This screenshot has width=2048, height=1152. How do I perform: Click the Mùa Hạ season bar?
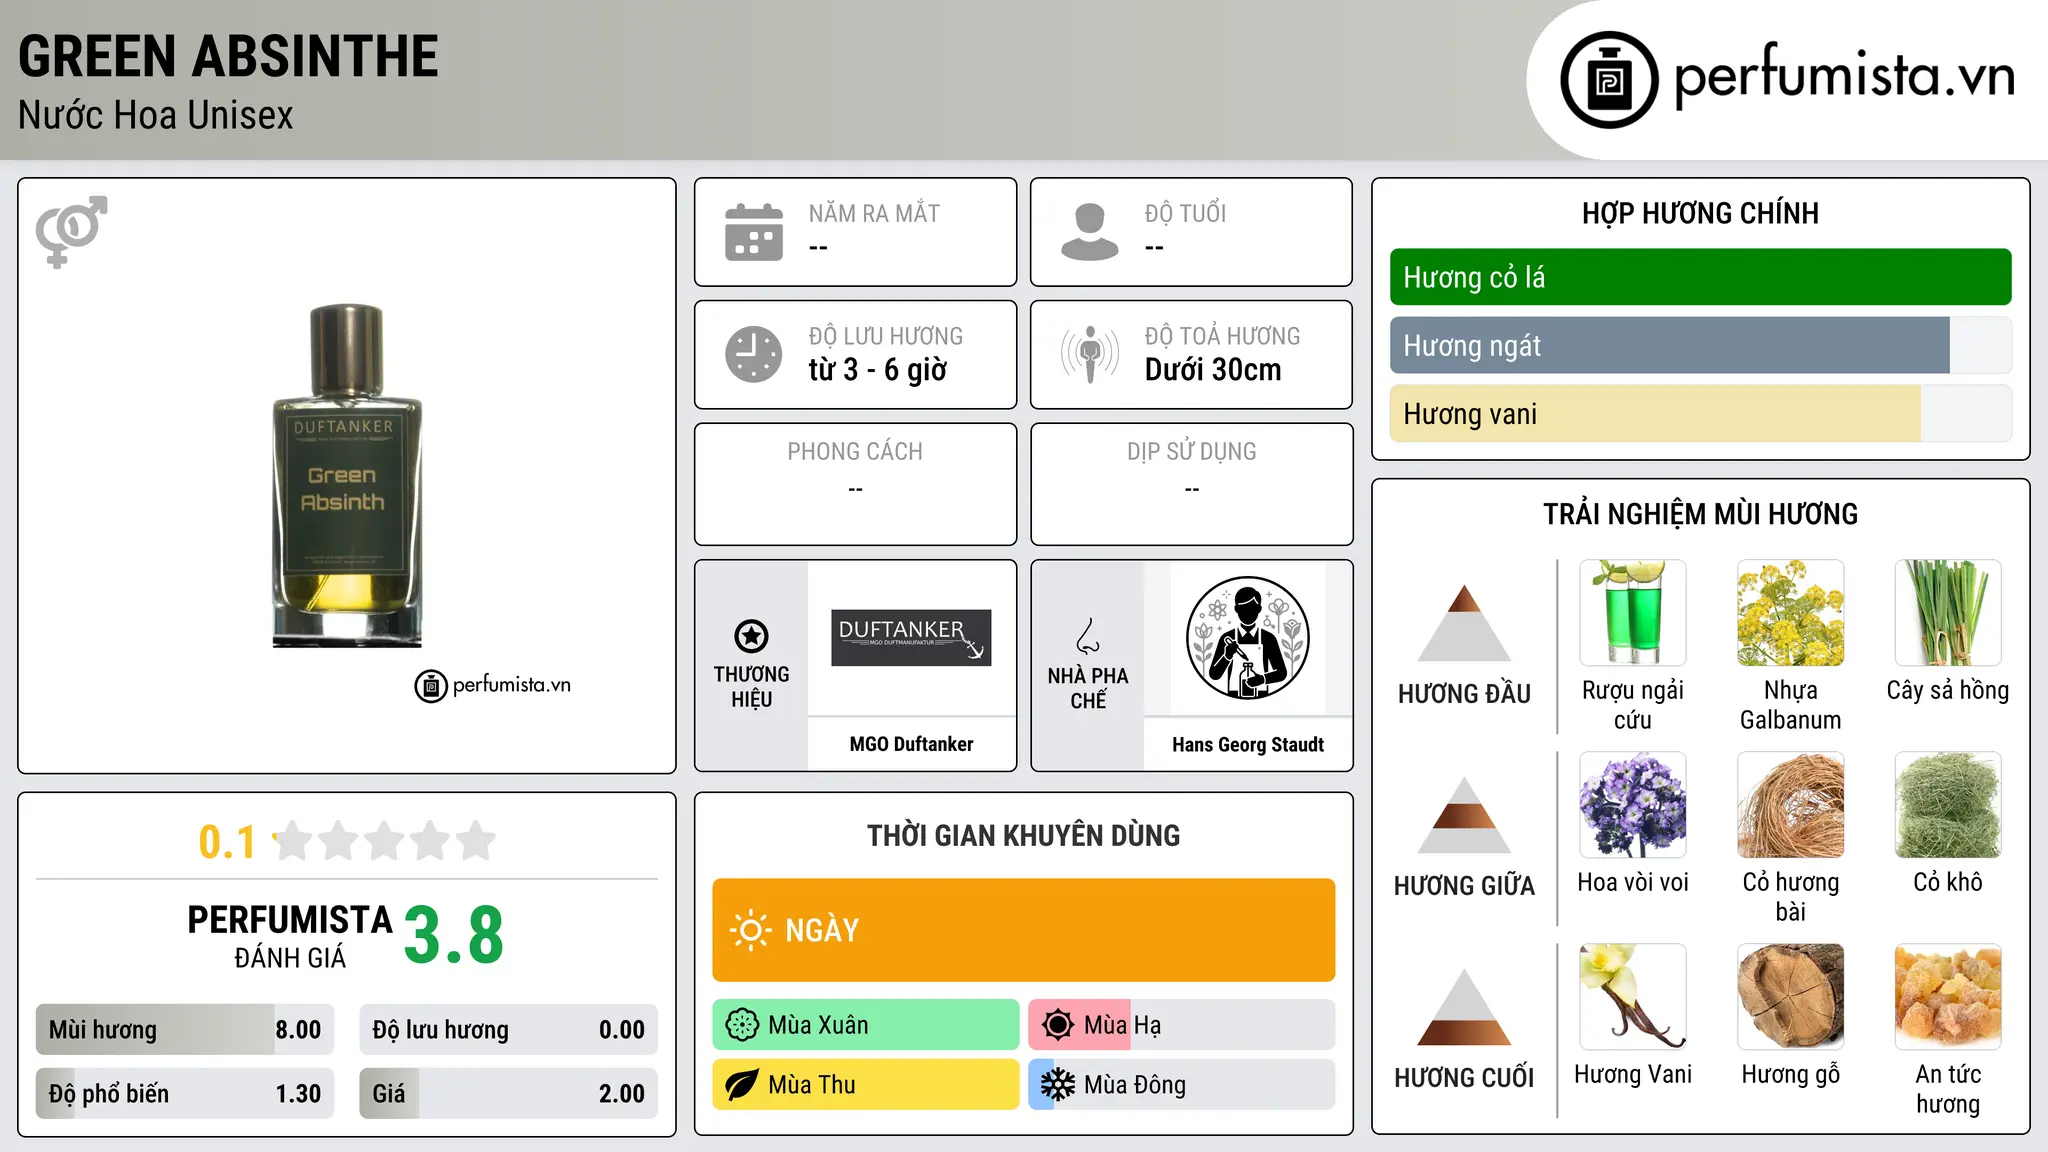pyautogui.click(x=1182, y=1025)
